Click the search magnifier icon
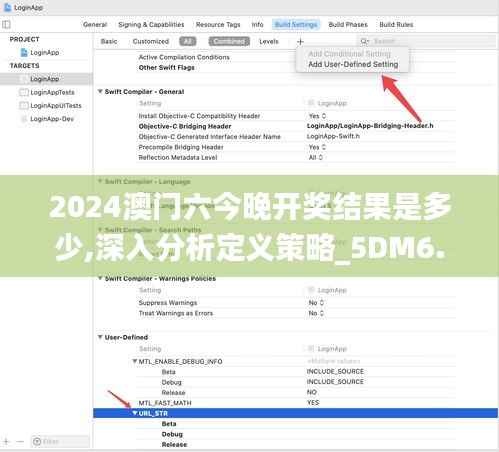Screen dimensions: 499x452 [x=365, y=41]
